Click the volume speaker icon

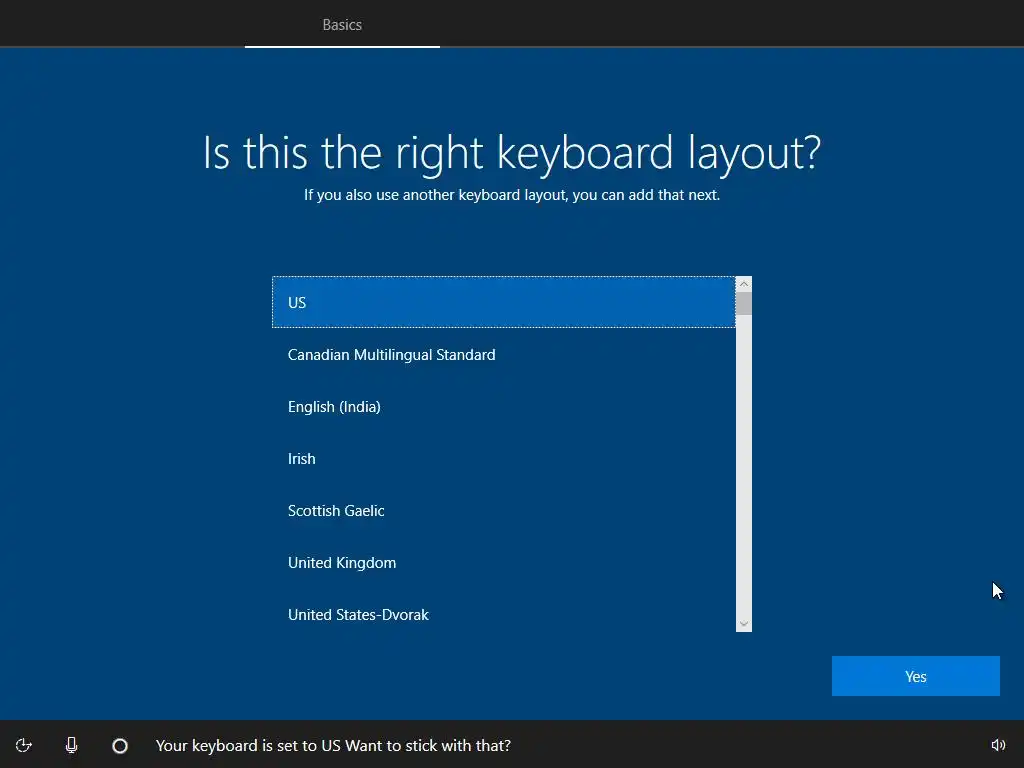998,745
